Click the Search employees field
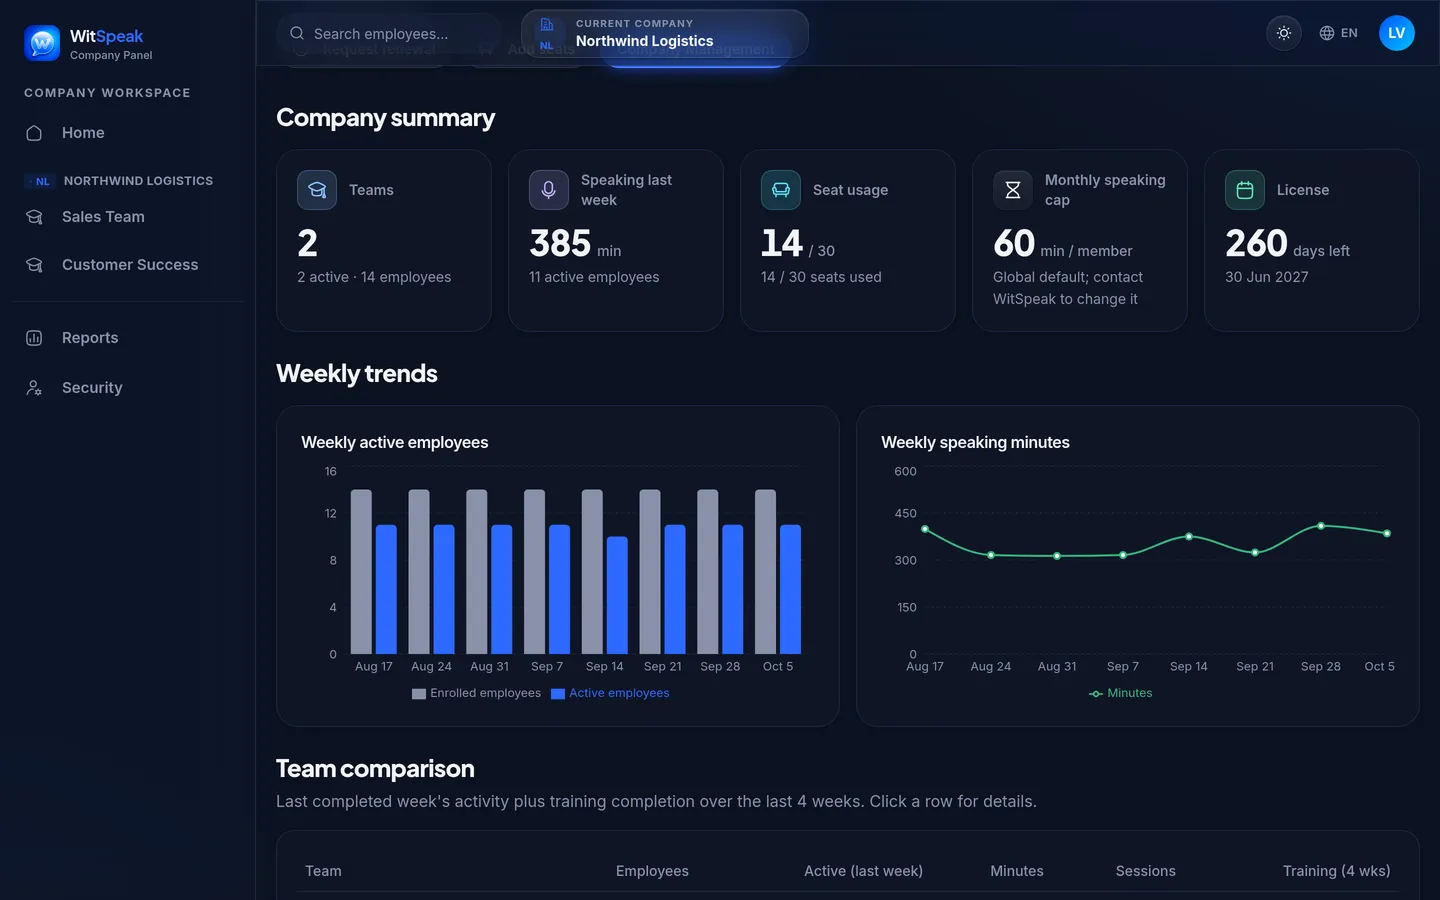The width and height of the screenshot is (1440, 900). coord(390,33)
